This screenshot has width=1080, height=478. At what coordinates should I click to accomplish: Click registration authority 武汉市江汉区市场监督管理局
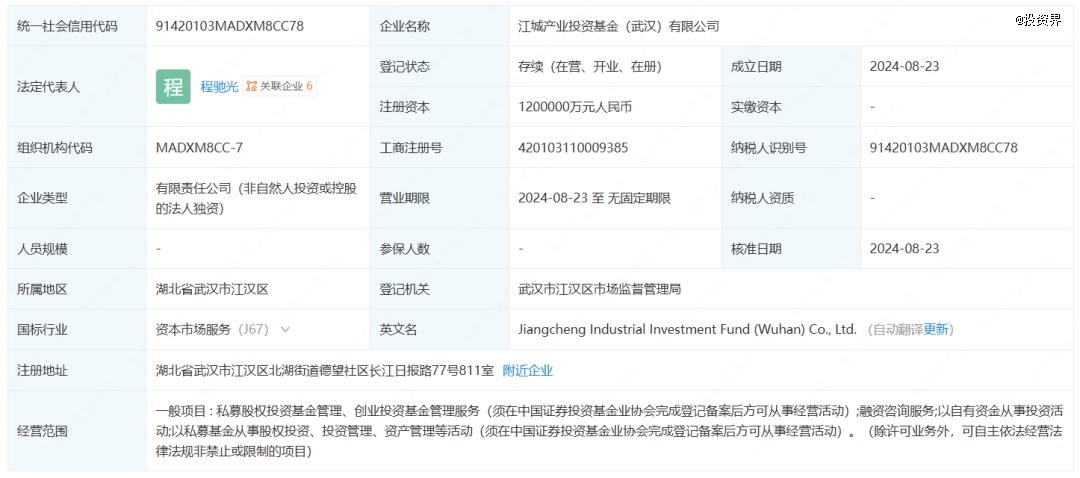coord(599,289)
